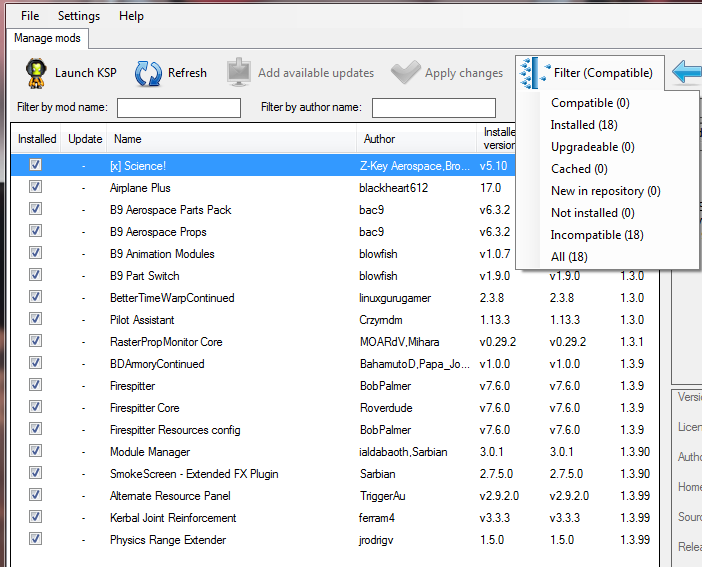
Task: Click the Launch KSP label
Action: pyautogui.click(x=86, y=73)
